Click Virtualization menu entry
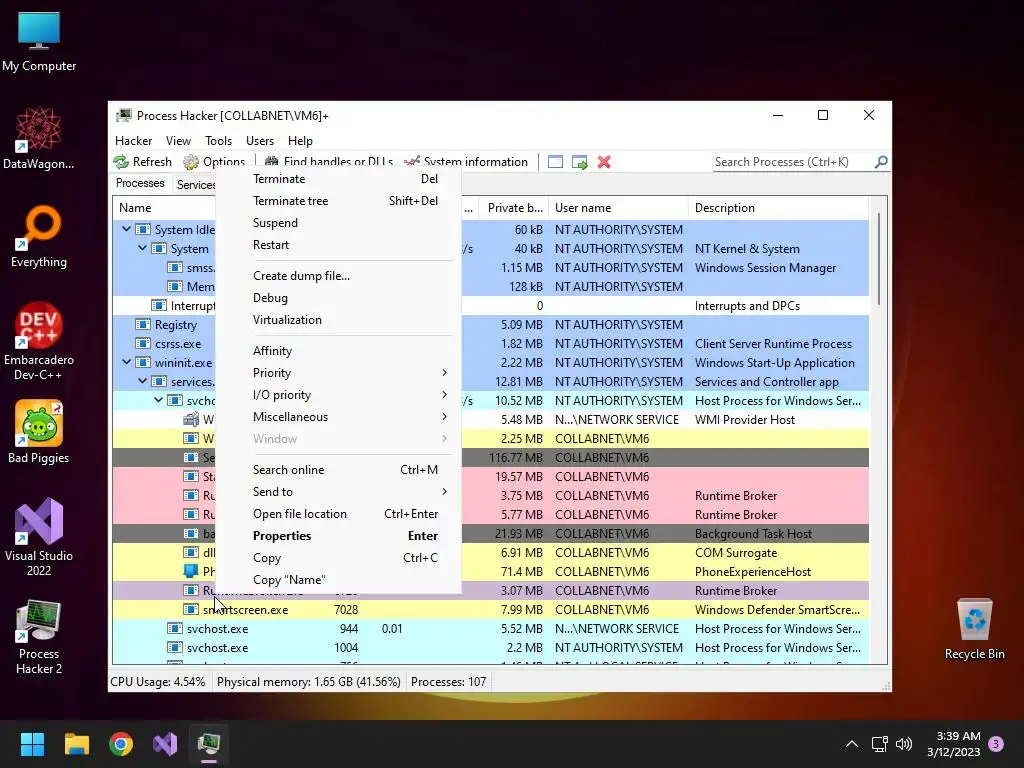The image size is (1024, 768). point(338,320)
